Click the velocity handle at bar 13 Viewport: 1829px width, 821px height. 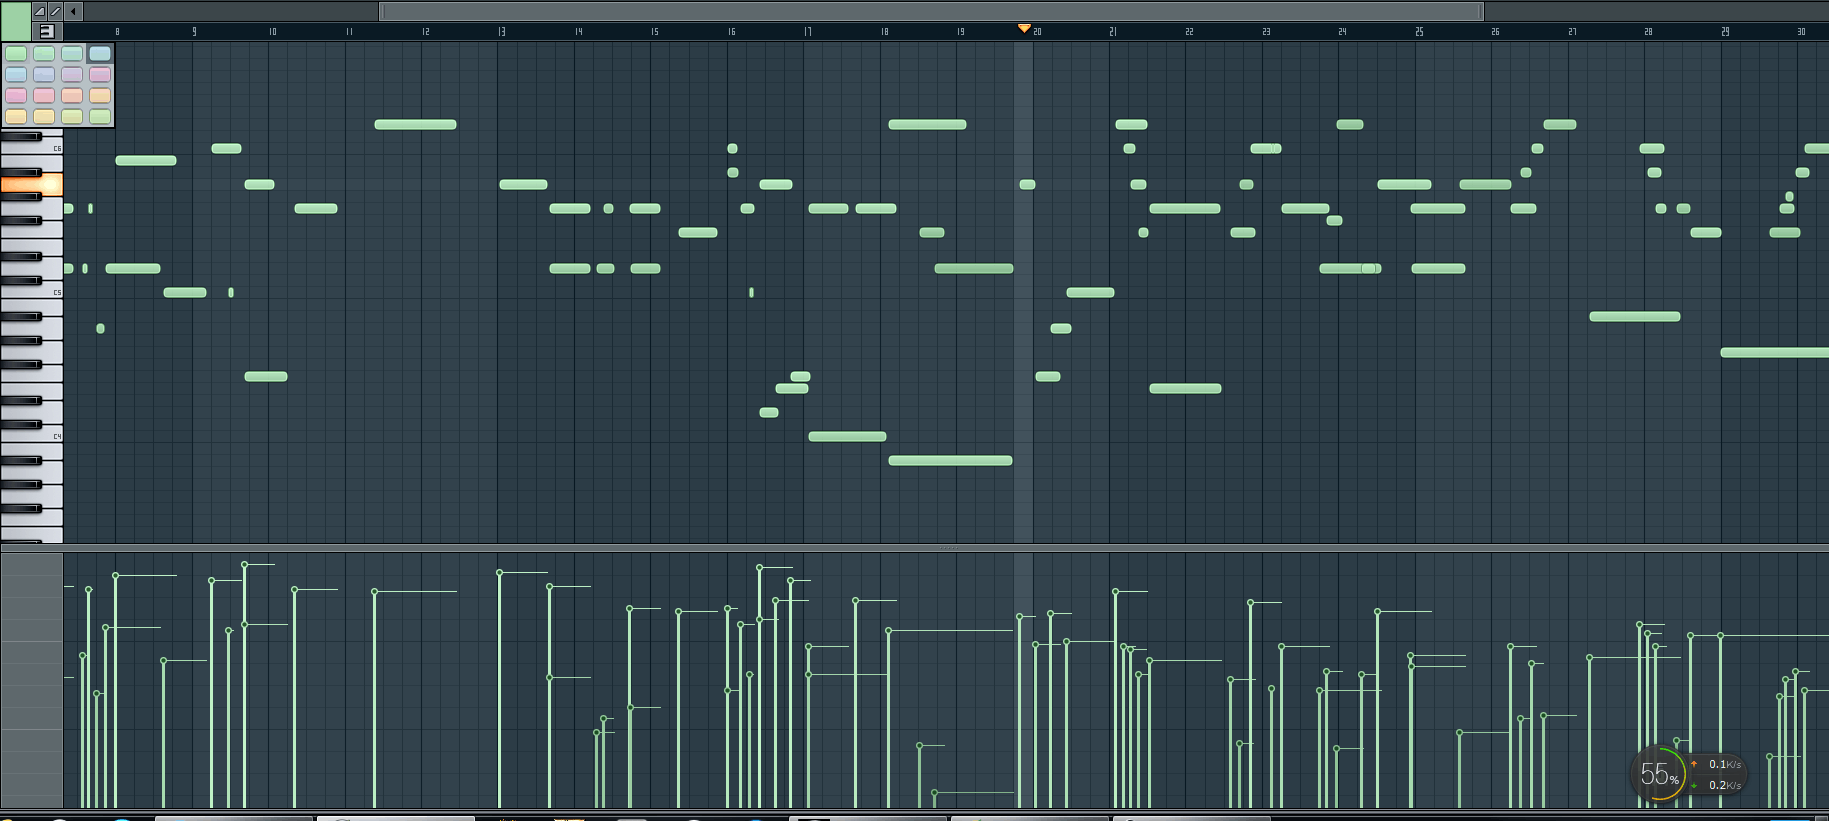click(x=499, y=572)
